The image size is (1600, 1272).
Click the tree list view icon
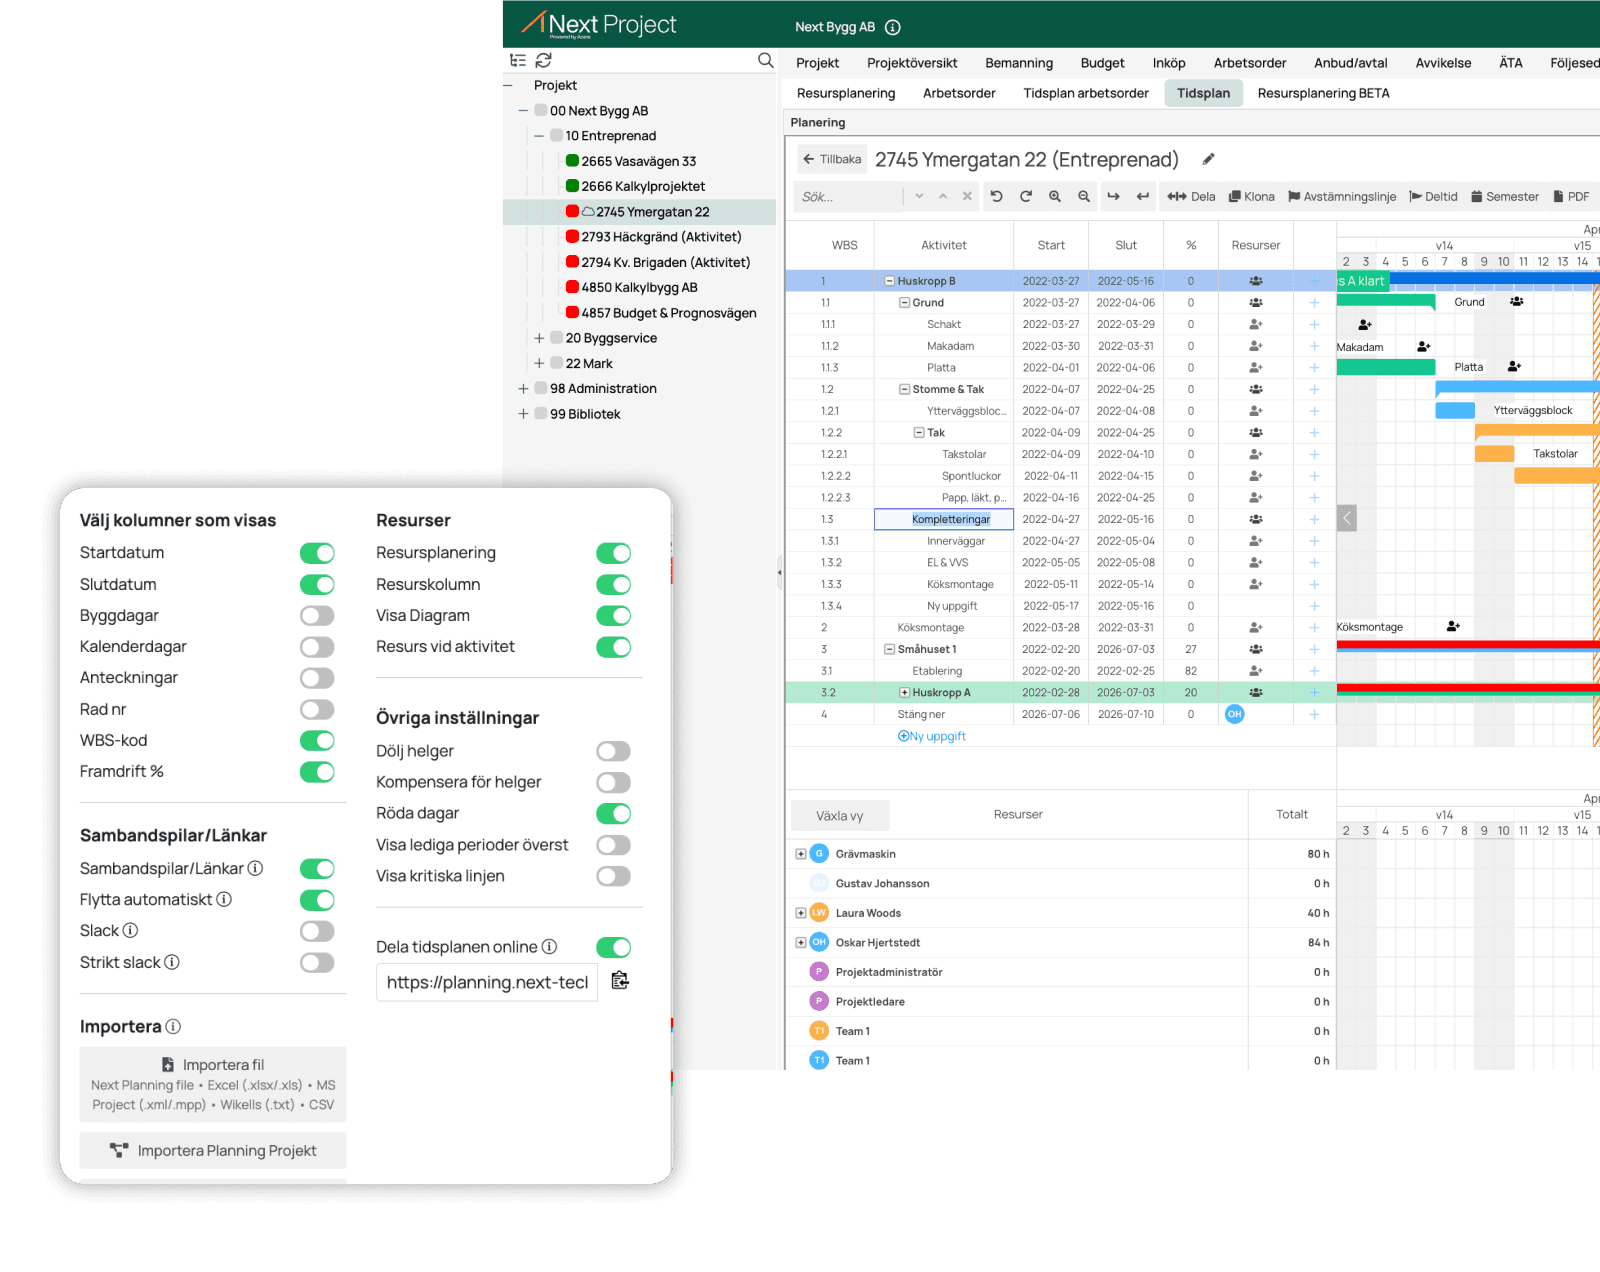518,60
